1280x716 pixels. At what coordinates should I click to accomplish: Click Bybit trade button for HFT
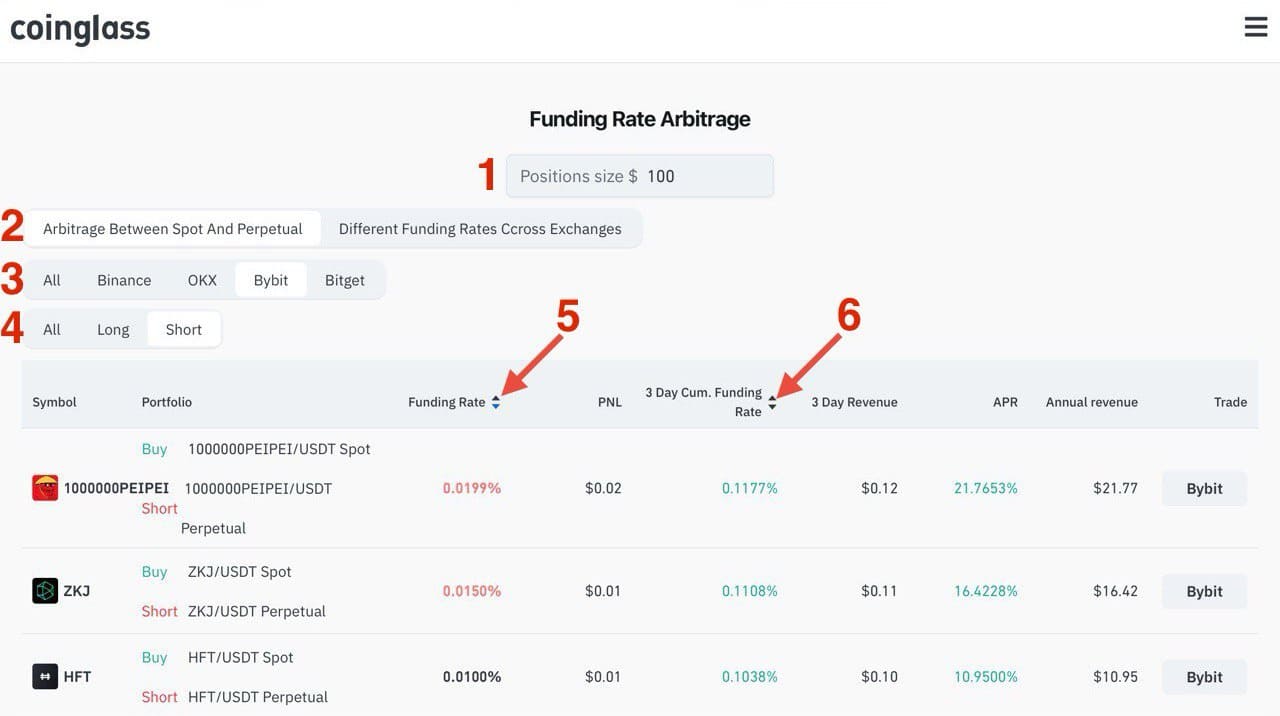(x=1204, y=677)
